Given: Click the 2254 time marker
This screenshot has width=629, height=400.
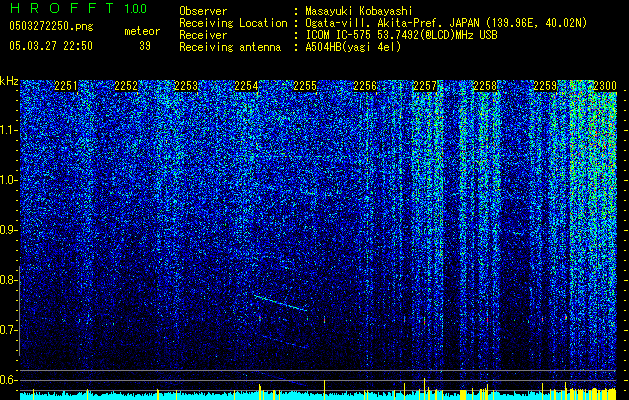Looking at the screenshot, I should coord(246,86).
